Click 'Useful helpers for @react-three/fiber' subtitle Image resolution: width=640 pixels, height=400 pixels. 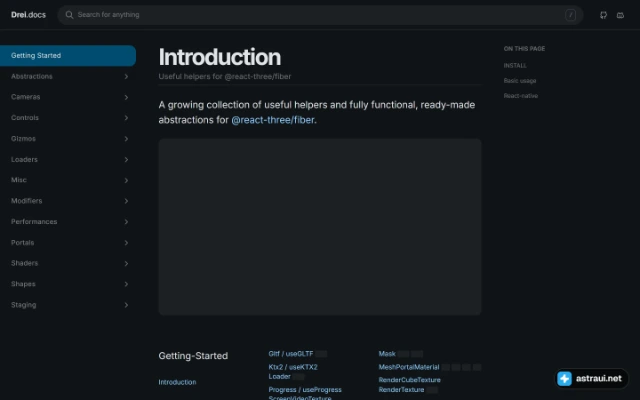pos(224,76)
